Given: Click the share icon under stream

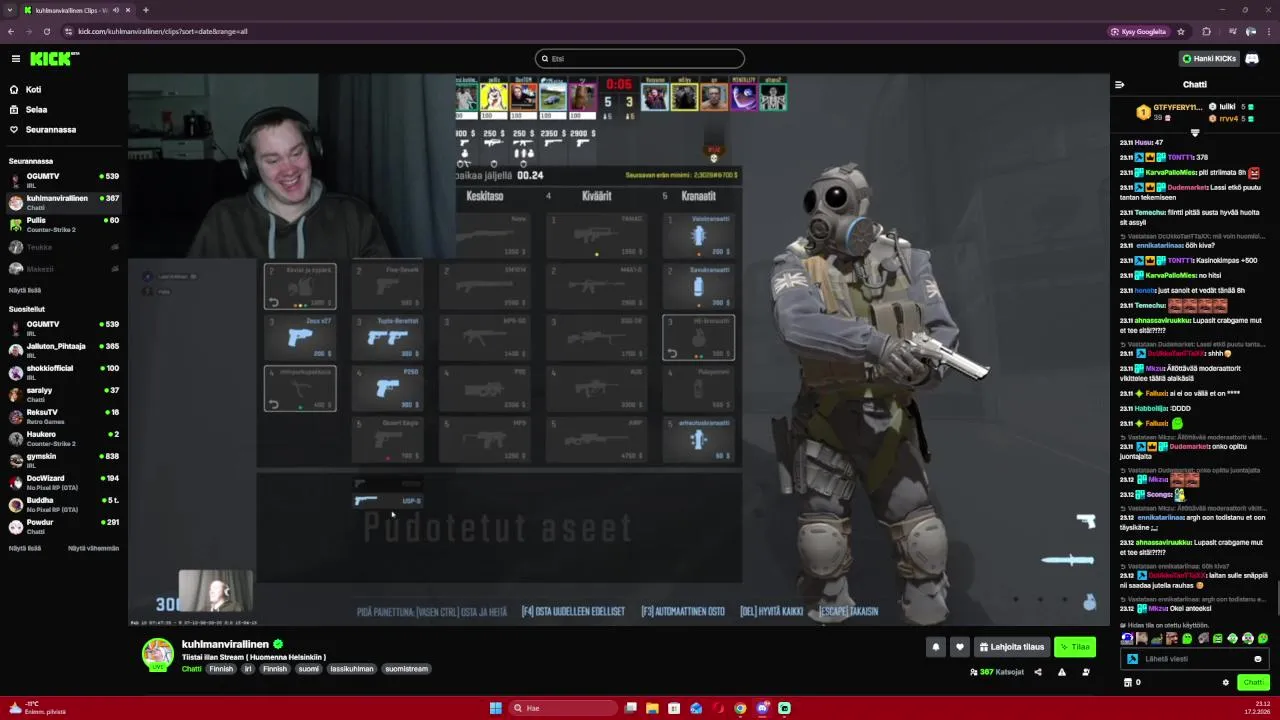Looking at the screenshot, I should tap(1037, 672).
